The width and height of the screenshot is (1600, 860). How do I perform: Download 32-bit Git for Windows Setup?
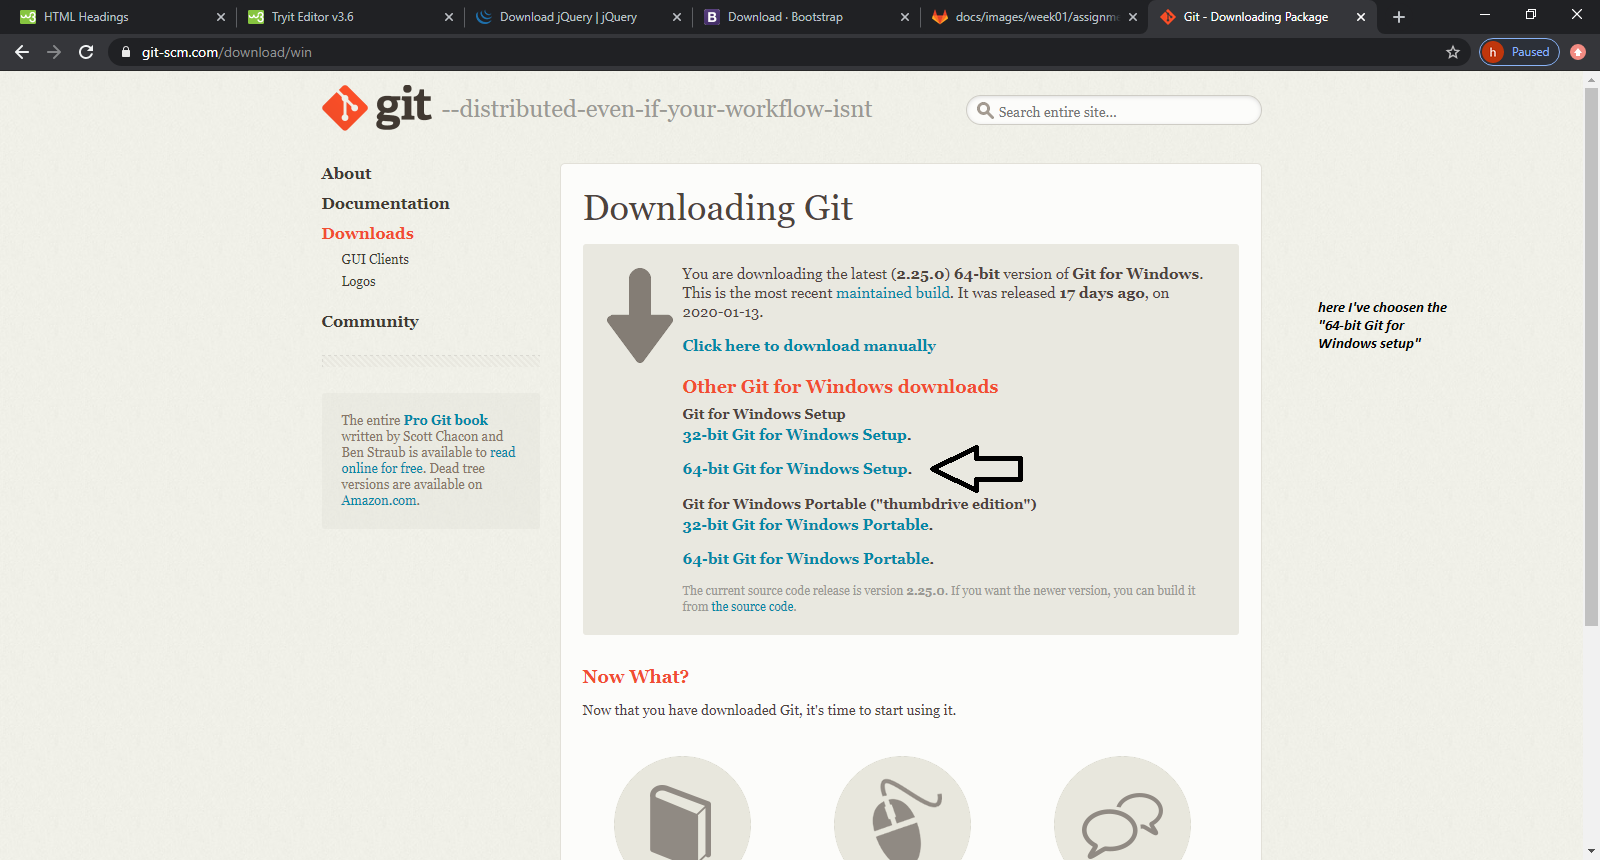pos(797,435)
